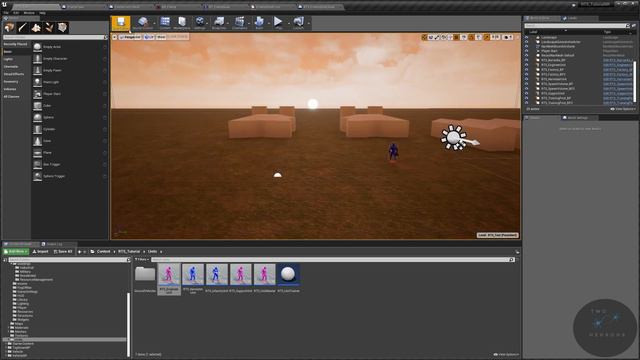Click the Box Trigger placement icon

click(38, 164)
